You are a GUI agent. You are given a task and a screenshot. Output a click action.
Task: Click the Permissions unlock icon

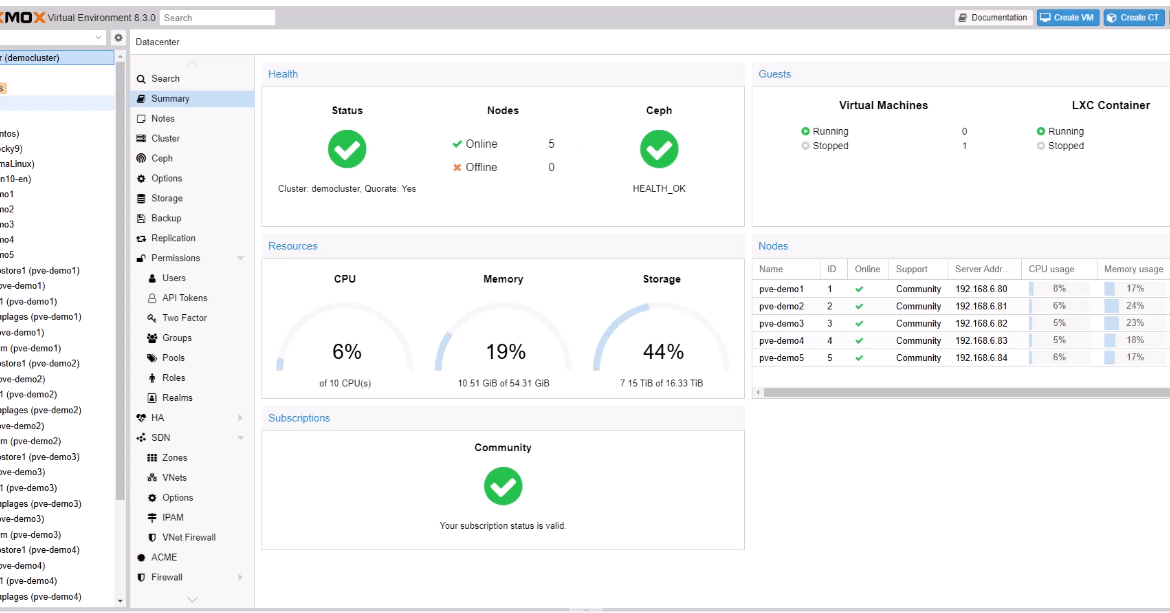click(x=141, y=258)
